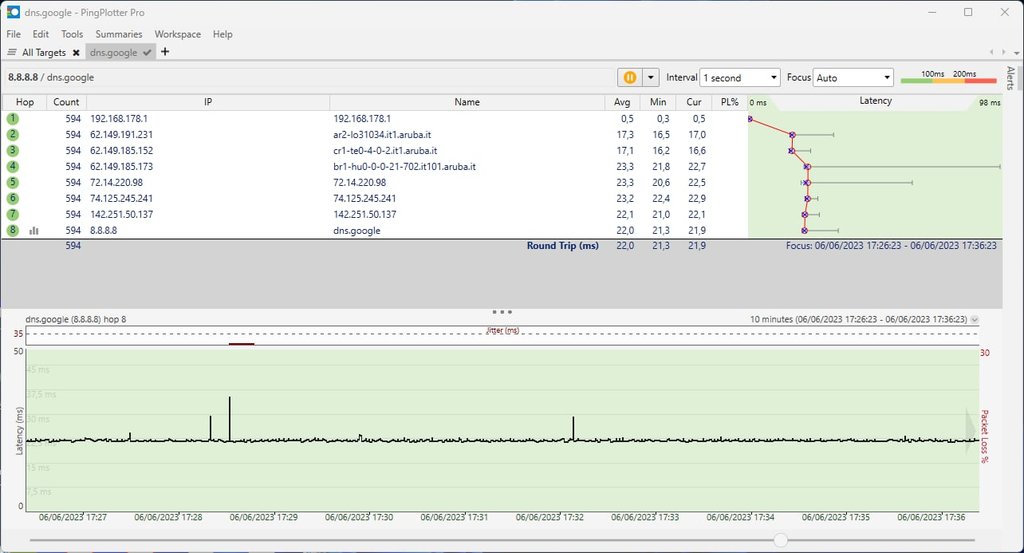The width and height of the screenshot is (1024, 553).
Task: Open the Interval dropdown showing 1 second
Action: [740, 77]
